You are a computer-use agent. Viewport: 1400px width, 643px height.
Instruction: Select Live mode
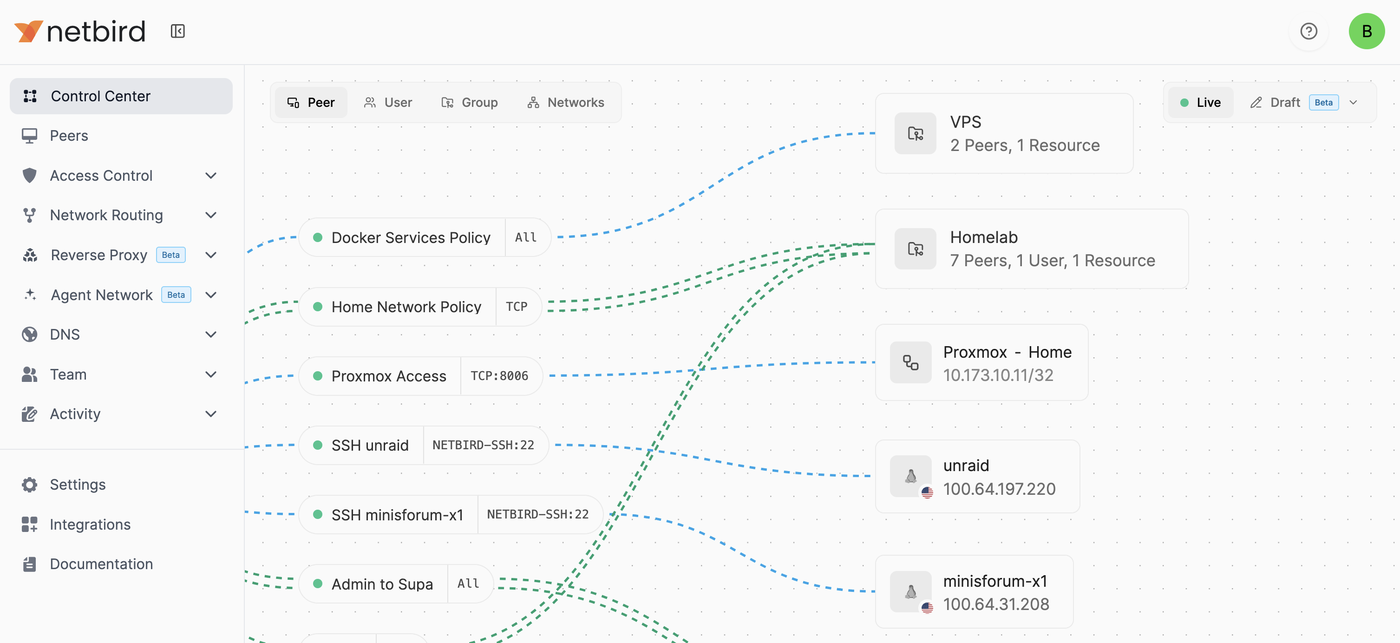[x=1200, y=102]
